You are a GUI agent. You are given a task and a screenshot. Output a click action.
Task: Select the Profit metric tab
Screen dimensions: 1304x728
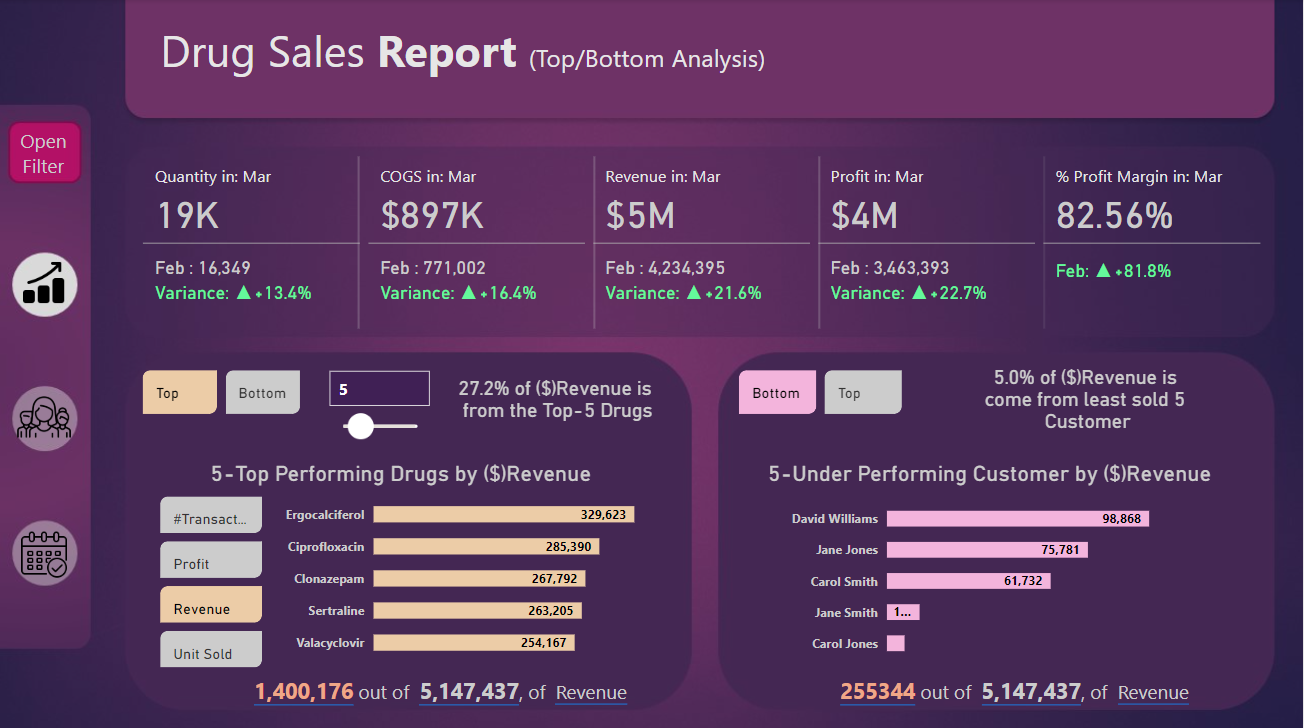click(210, 562)
